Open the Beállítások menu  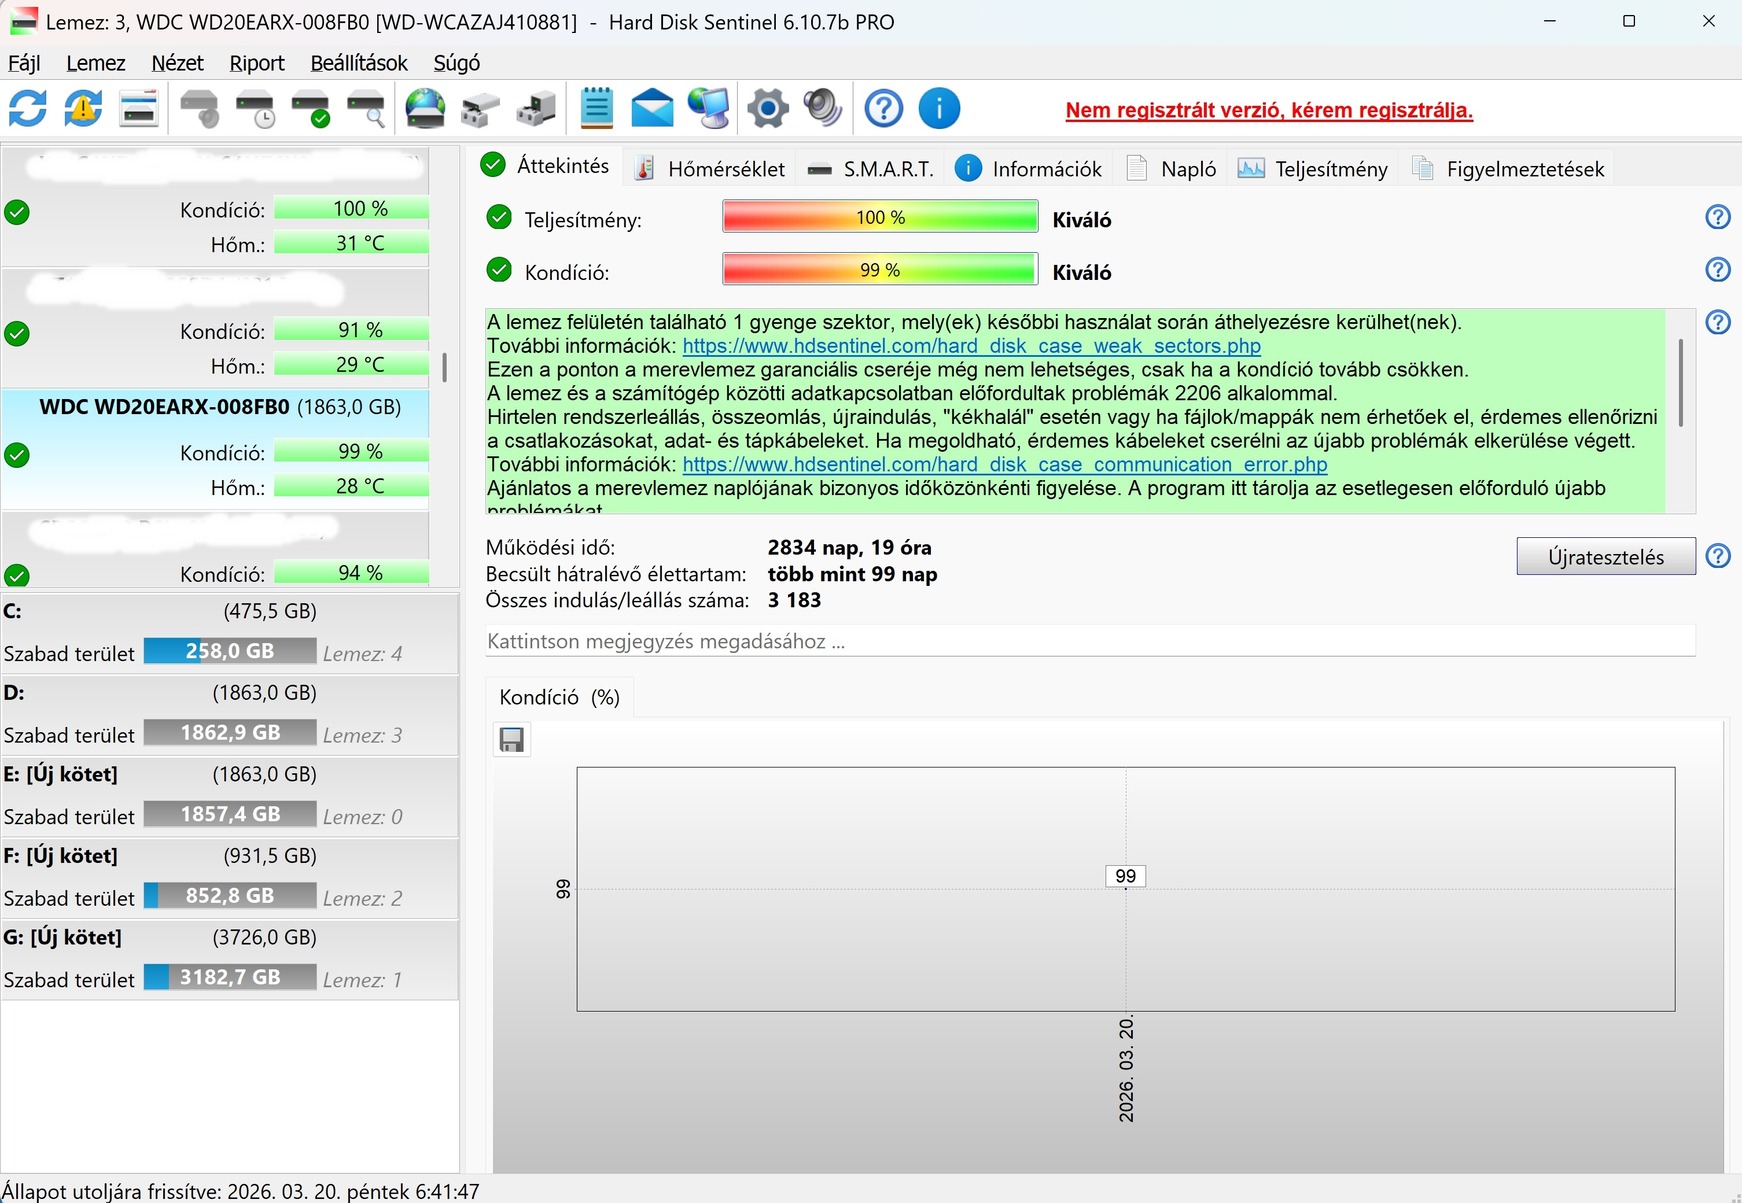click(x=359, y=63)
